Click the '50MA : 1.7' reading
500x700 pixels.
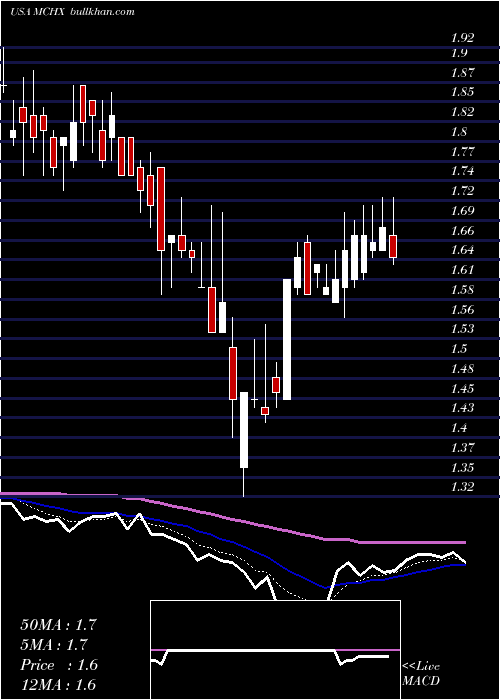(58, 625)
